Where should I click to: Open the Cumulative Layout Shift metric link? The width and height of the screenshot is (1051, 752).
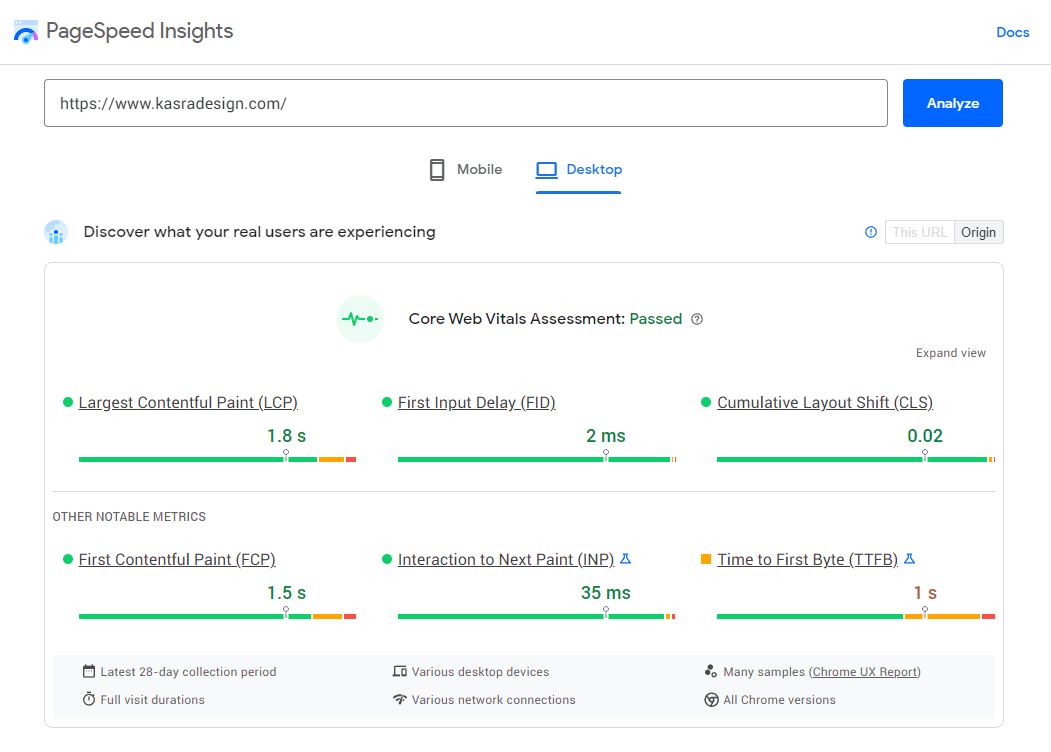pyautogui.click(x=824, y=402)
